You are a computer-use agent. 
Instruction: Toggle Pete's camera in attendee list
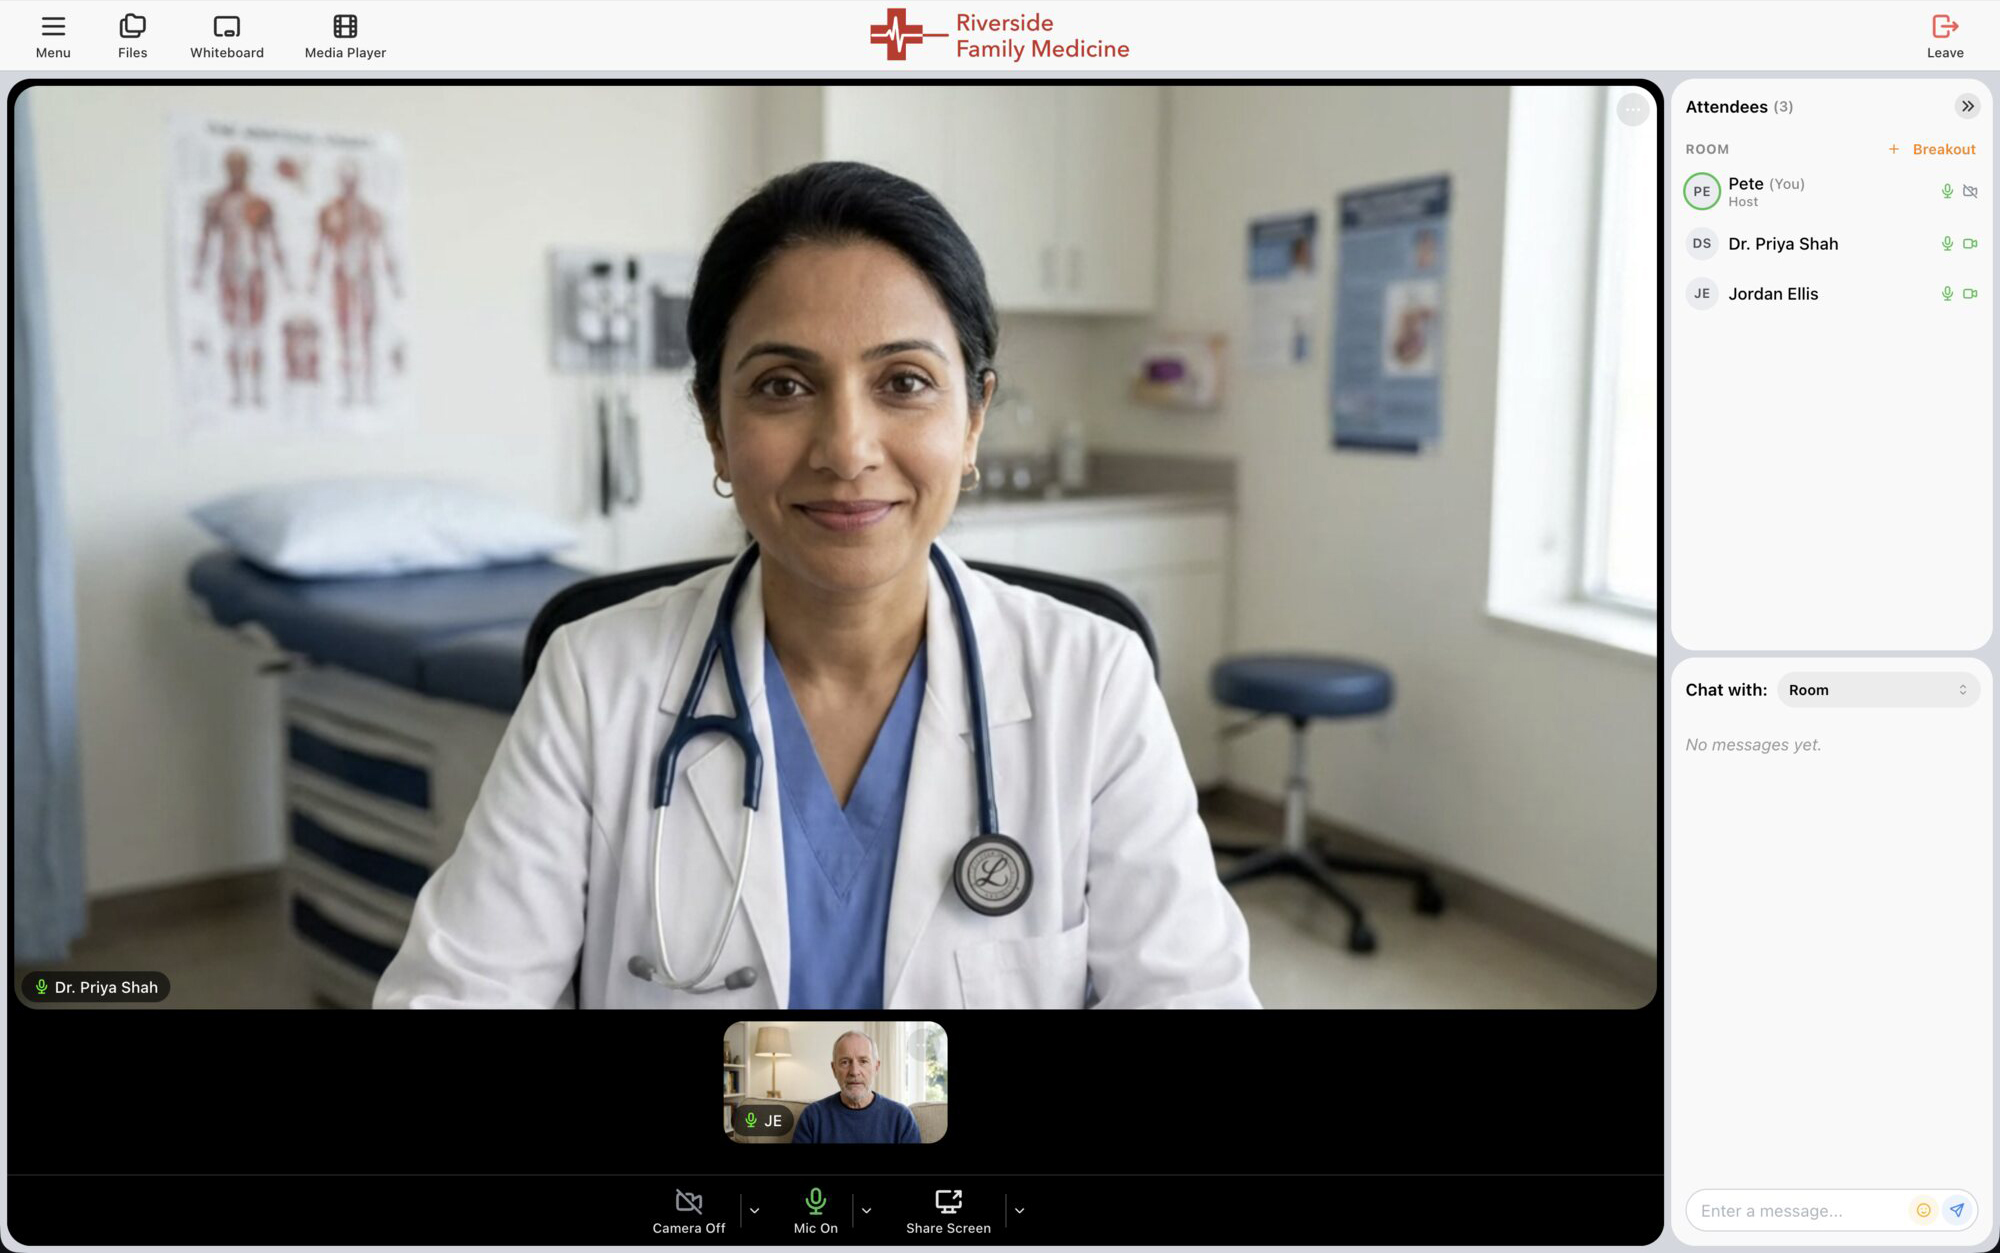[1970, 191]
